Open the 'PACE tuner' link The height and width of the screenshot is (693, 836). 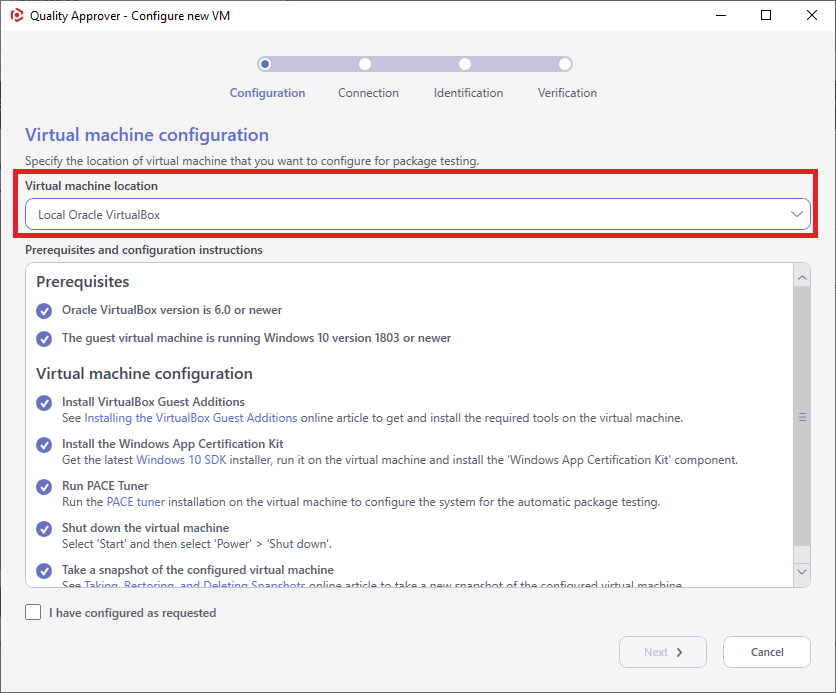coord(135,502)
